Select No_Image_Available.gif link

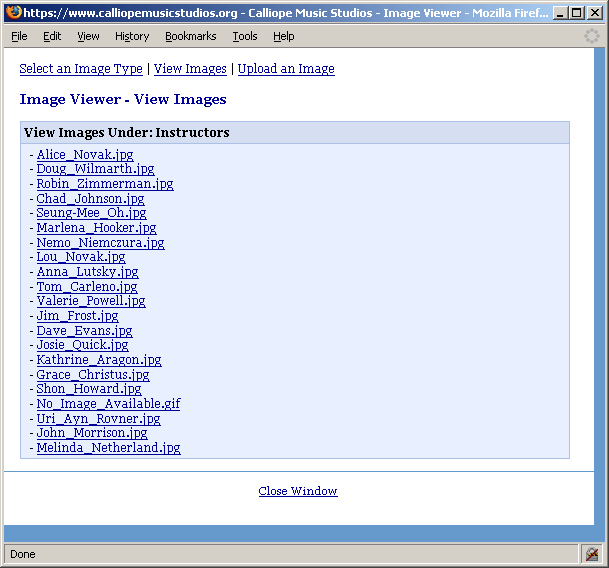[108, 404]
